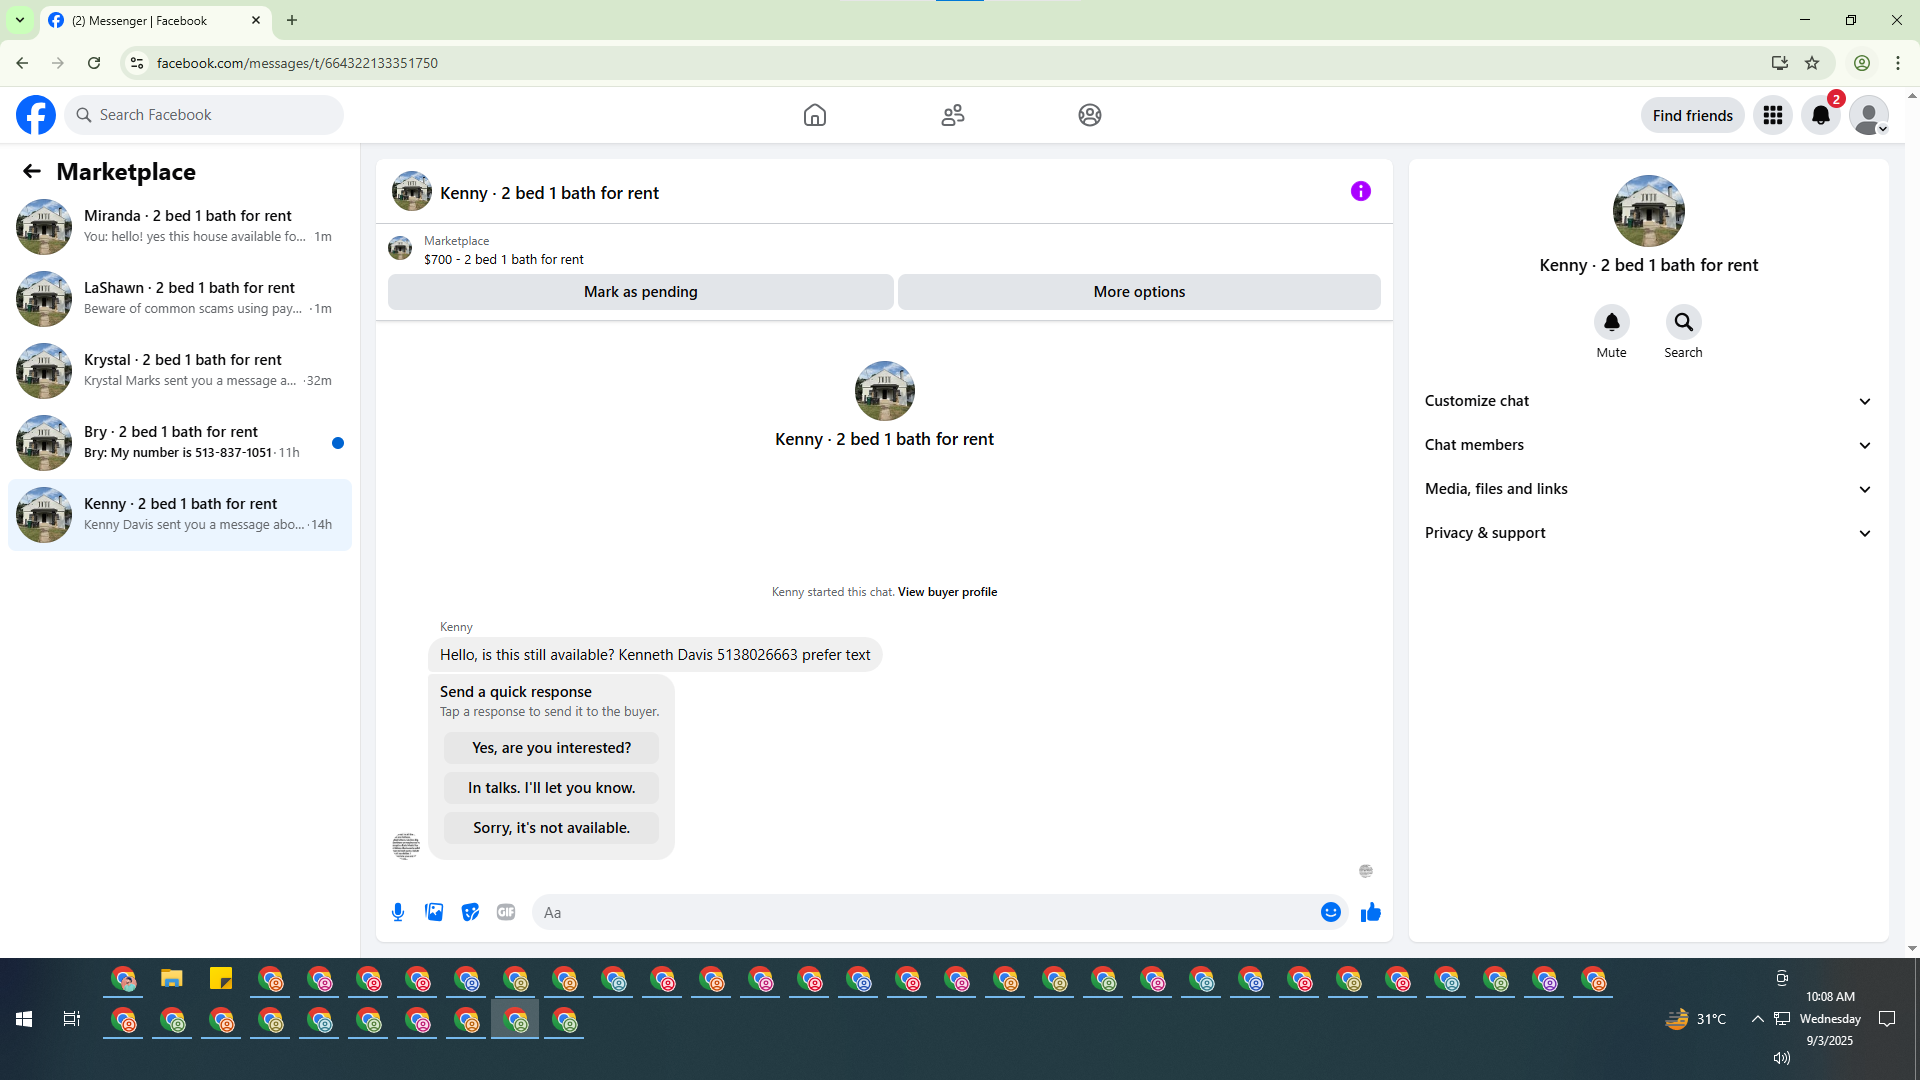Screen dimensions: 1920x1080
Task: Show hidden system tray icons
Action: point(1757,1019)
